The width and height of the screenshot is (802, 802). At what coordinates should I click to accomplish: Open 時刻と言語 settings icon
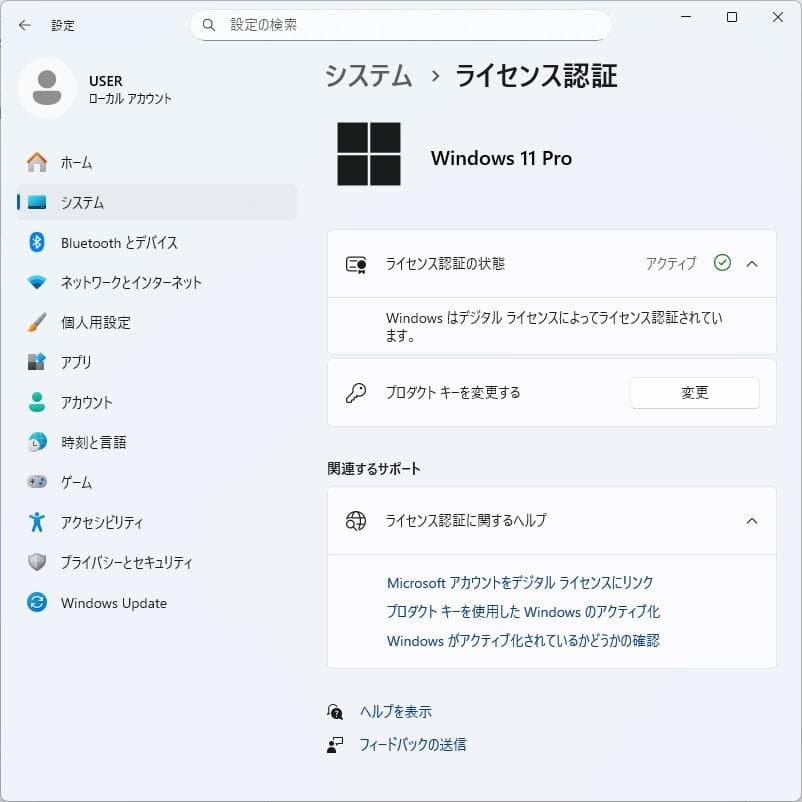pos(37,442)
